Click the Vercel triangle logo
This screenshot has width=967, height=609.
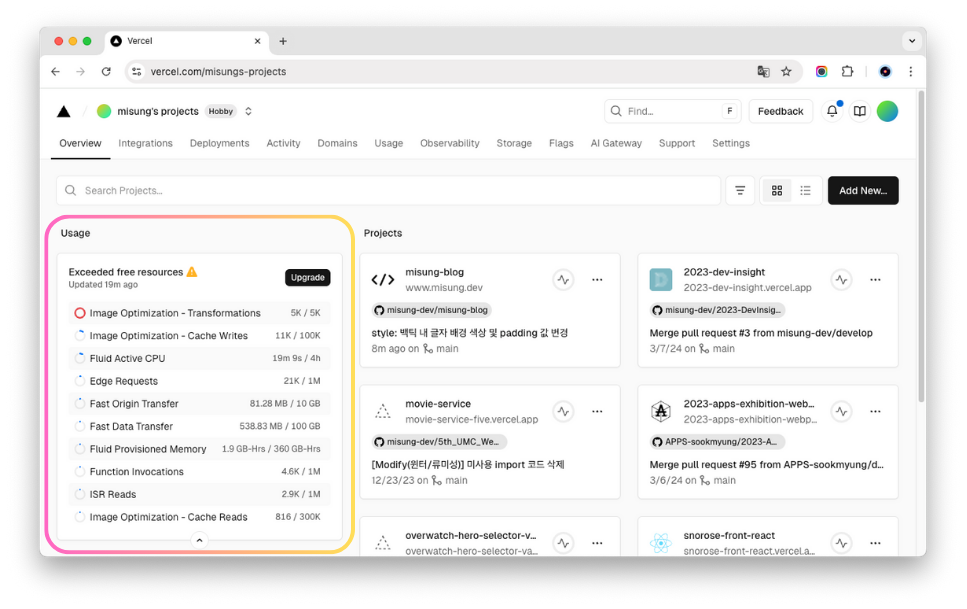click(64, 111)
